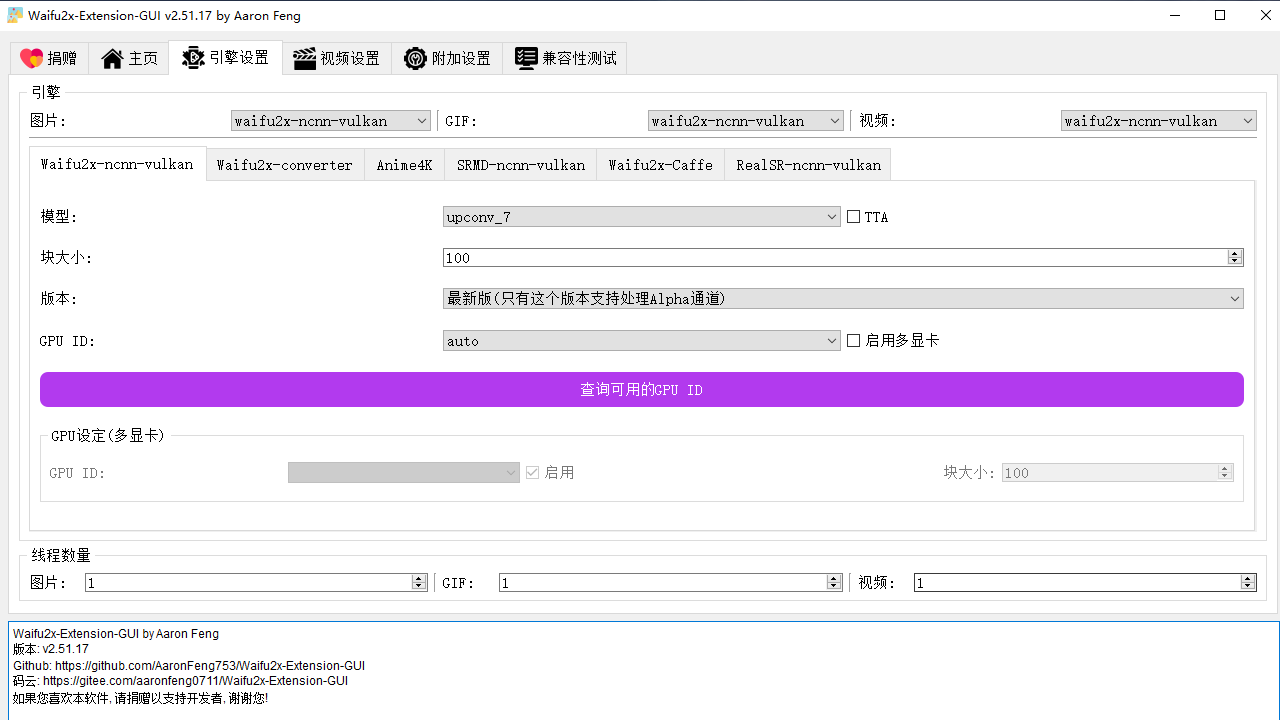Open the 主页 home page
The width and height of the screenshot is (1280, 720).
click(128, 58)
